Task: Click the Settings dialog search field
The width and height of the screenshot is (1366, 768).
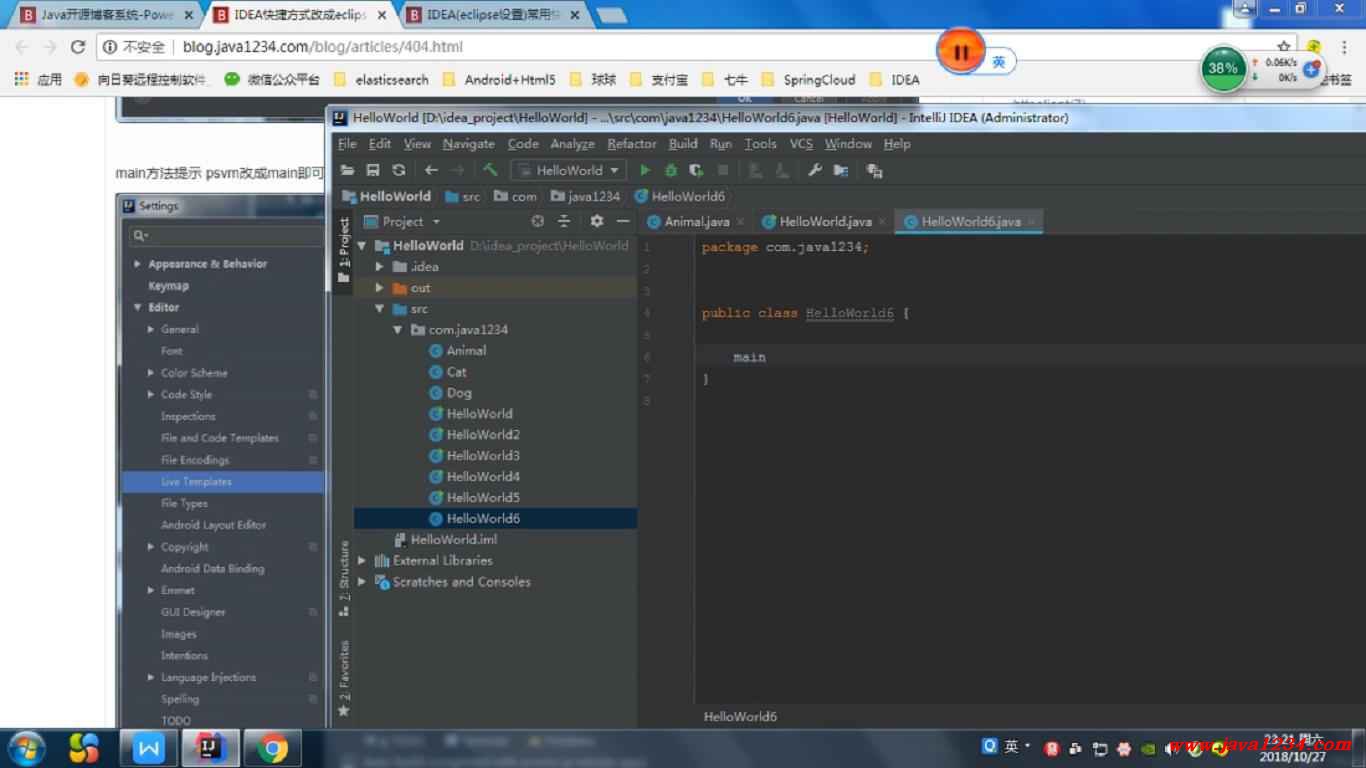Action: tap(227, 236)
